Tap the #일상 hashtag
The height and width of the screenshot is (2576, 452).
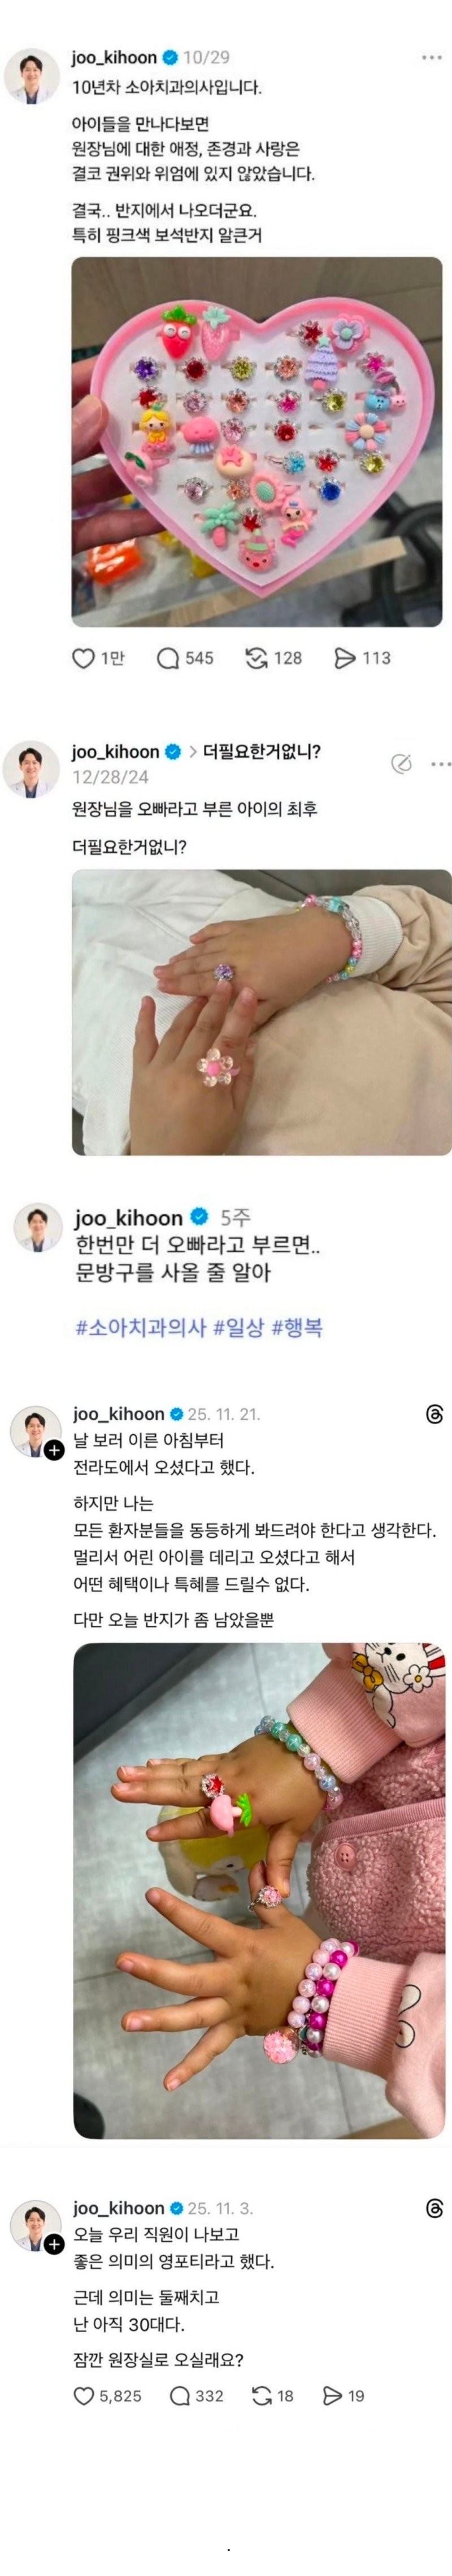coord(239,1327)
